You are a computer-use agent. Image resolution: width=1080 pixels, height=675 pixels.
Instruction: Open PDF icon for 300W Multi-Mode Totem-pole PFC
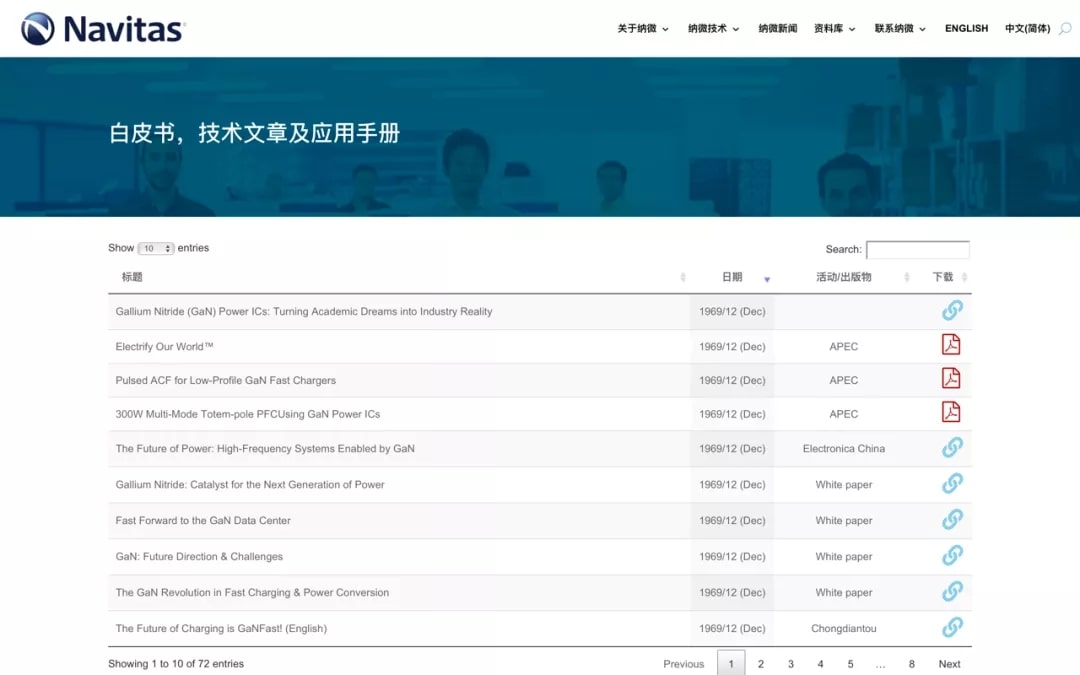951,412
